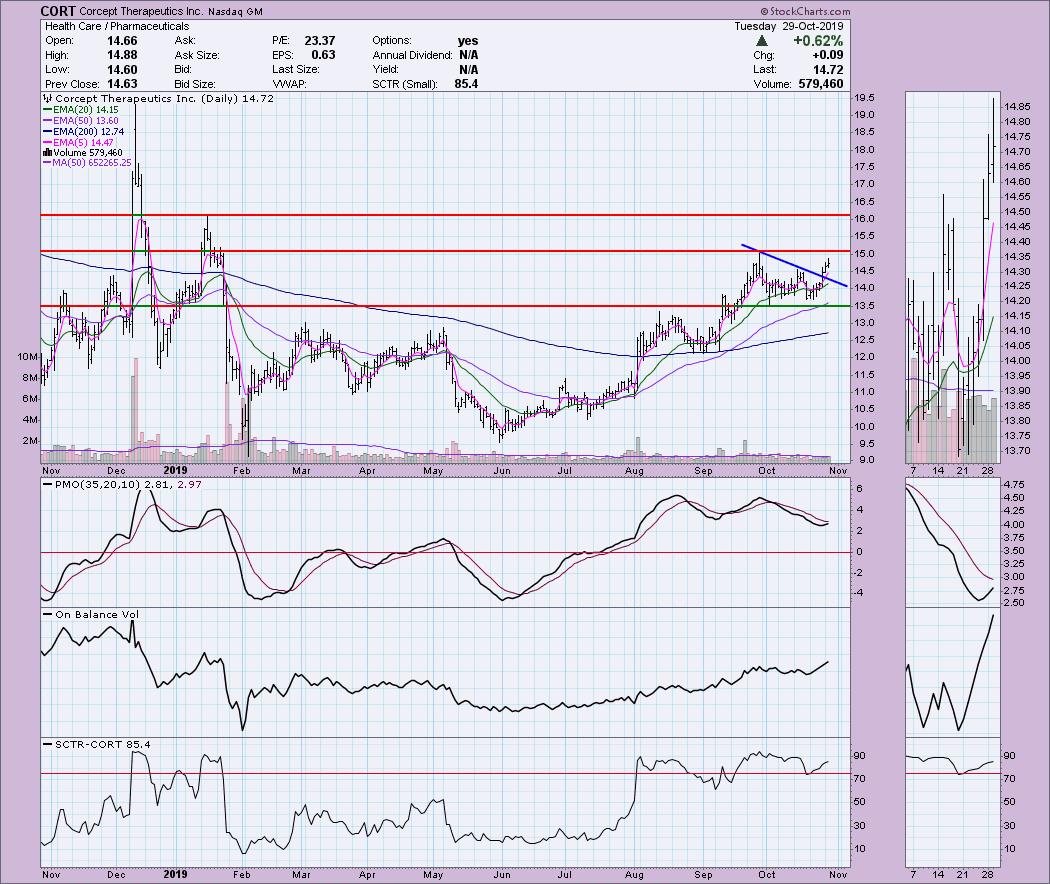Click the Last price value in the header
The height and width of the screenshot is (884, 1050).
[828, 70]
